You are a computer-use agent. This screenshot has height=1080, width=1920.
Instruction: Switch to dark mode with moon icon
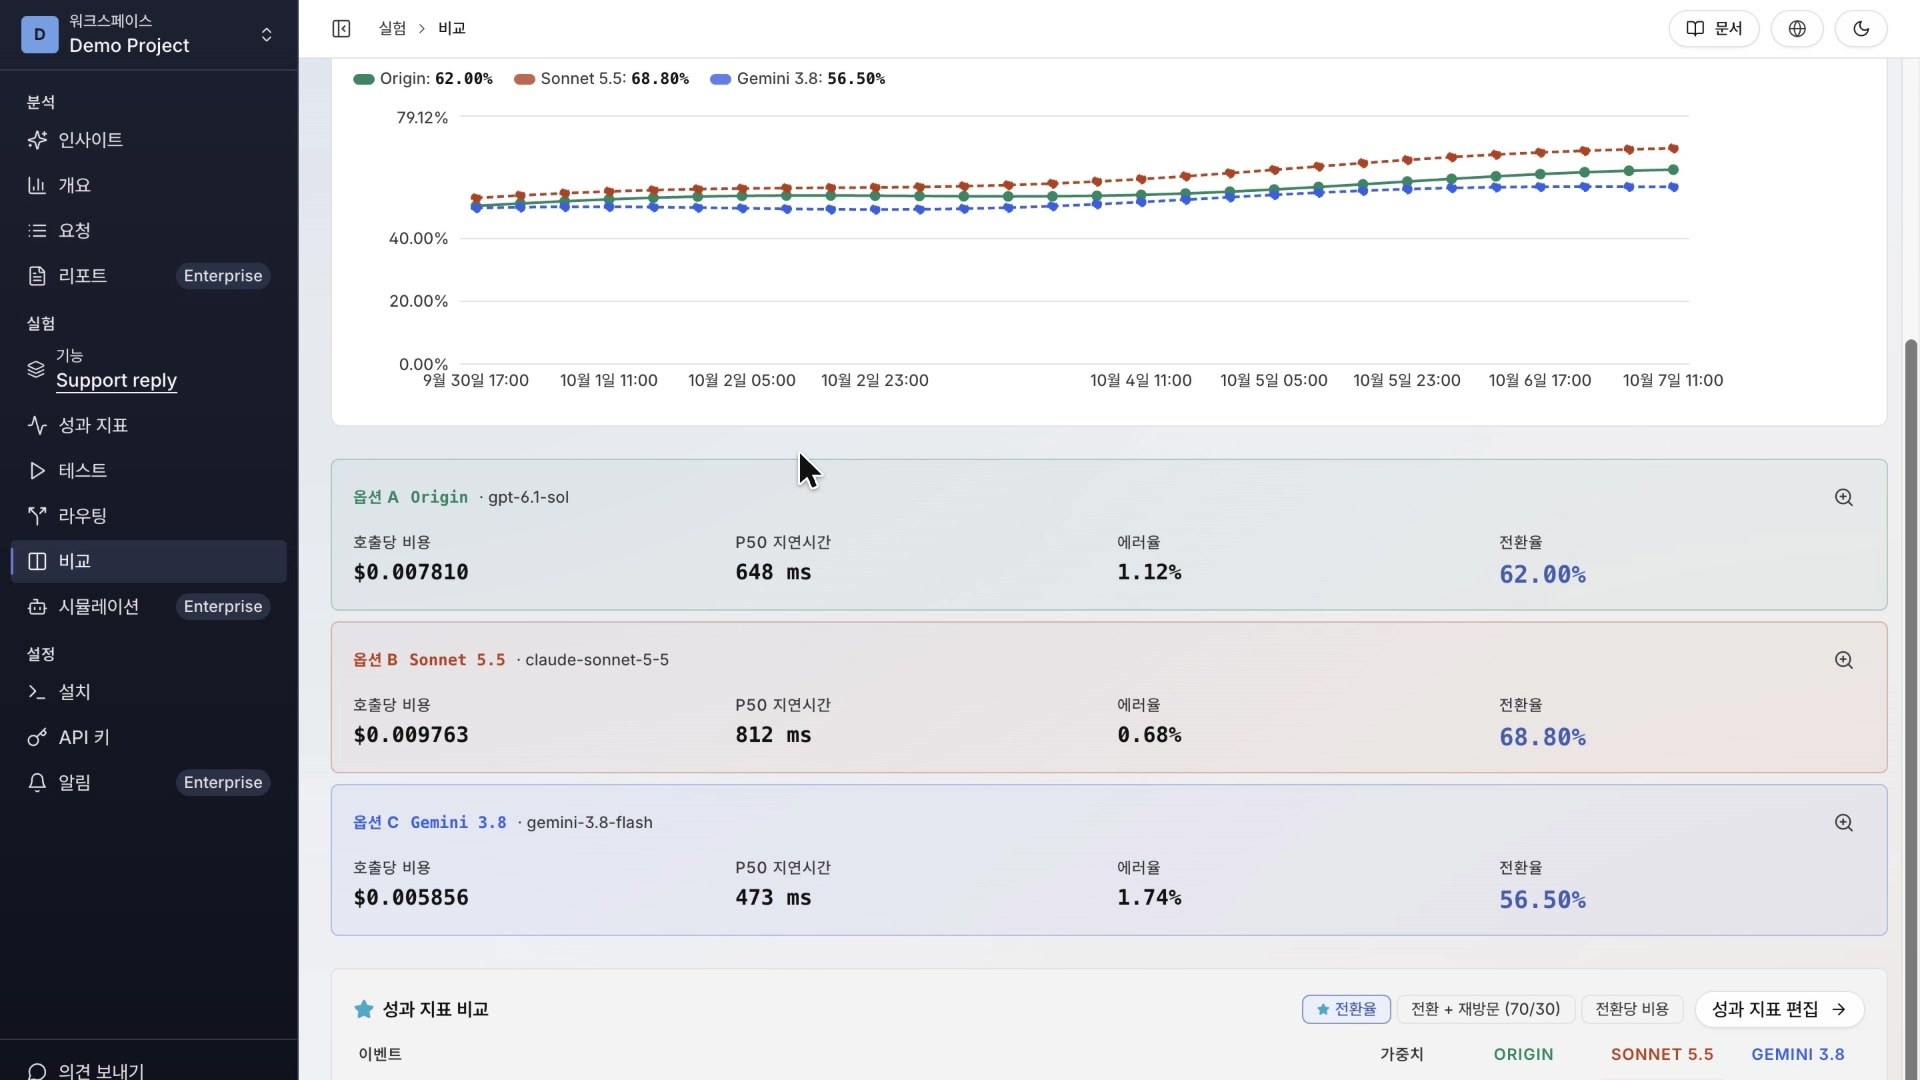tap(1861, 28)
